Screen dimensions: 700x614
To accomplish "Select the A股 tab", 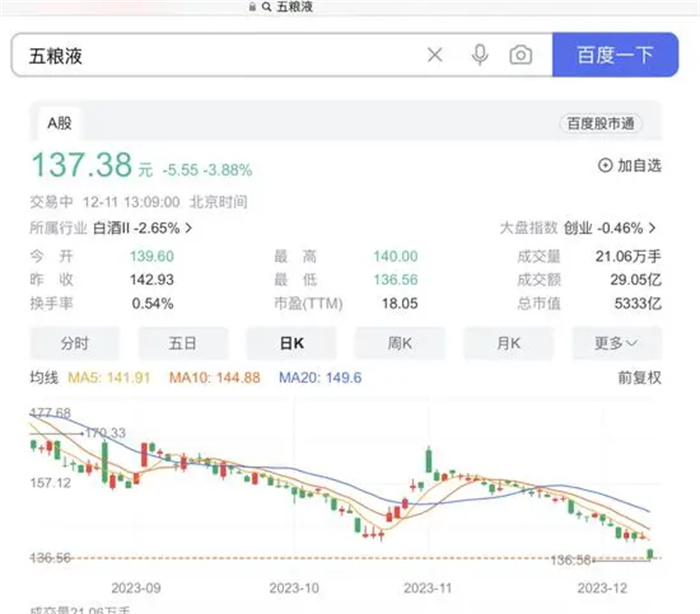I will [59, 123].
